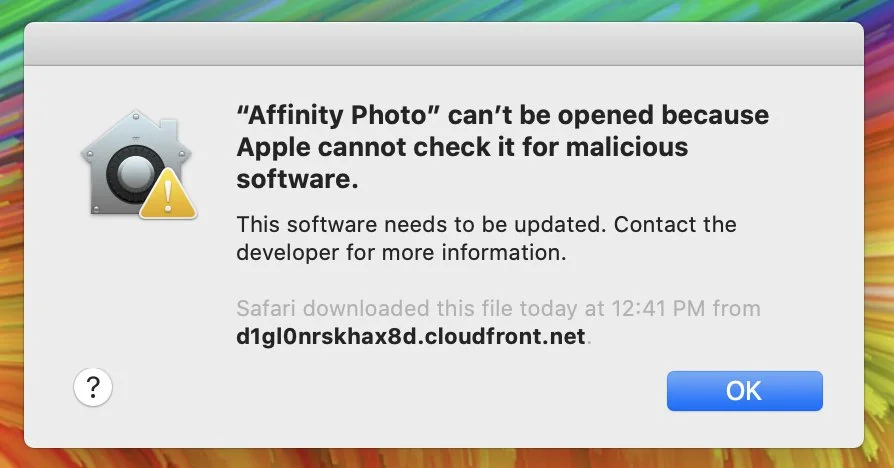The image size is (894, 468).
Task: Click the word "Apple" in the heading
Action: pos(273,148)
